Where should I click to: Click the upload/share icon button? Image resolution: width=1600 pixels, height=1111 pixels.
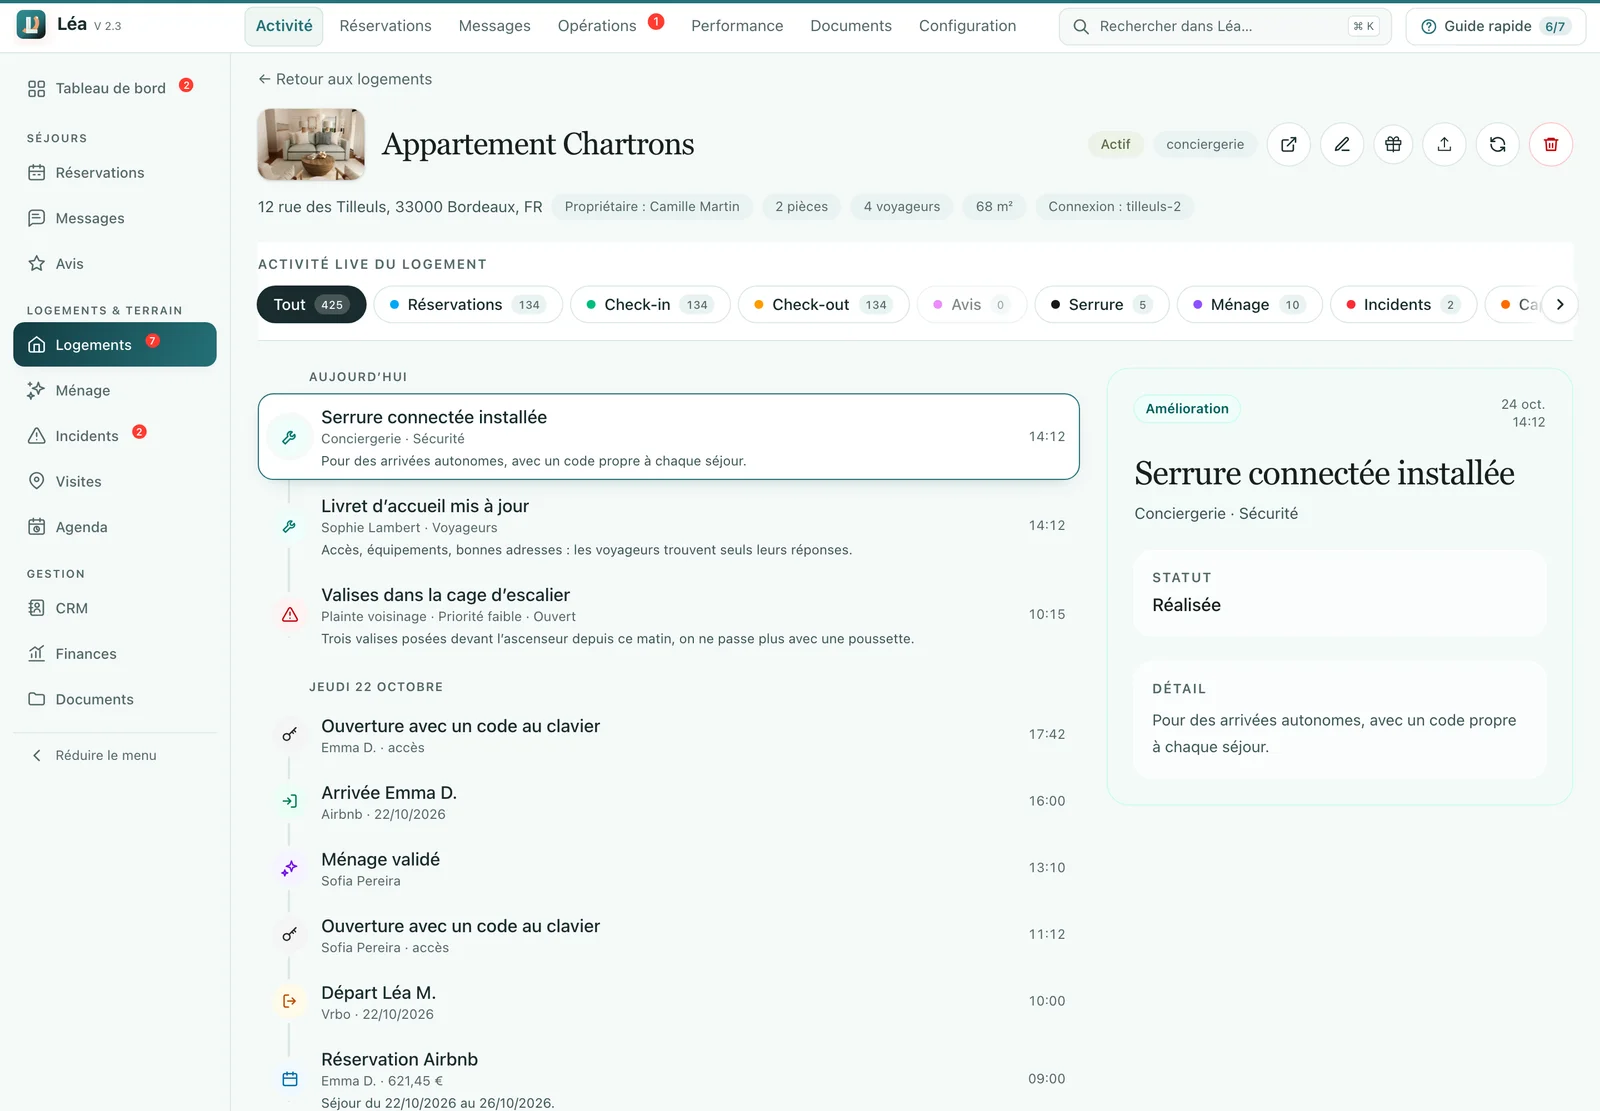pos(1444,144)
